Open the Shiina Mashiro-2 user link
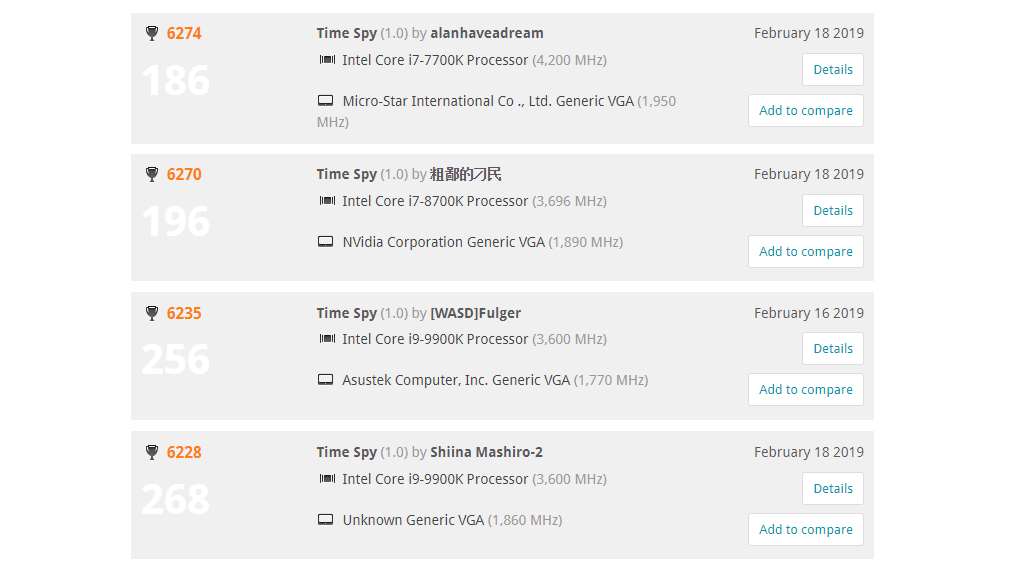 [x=486, y=452]
